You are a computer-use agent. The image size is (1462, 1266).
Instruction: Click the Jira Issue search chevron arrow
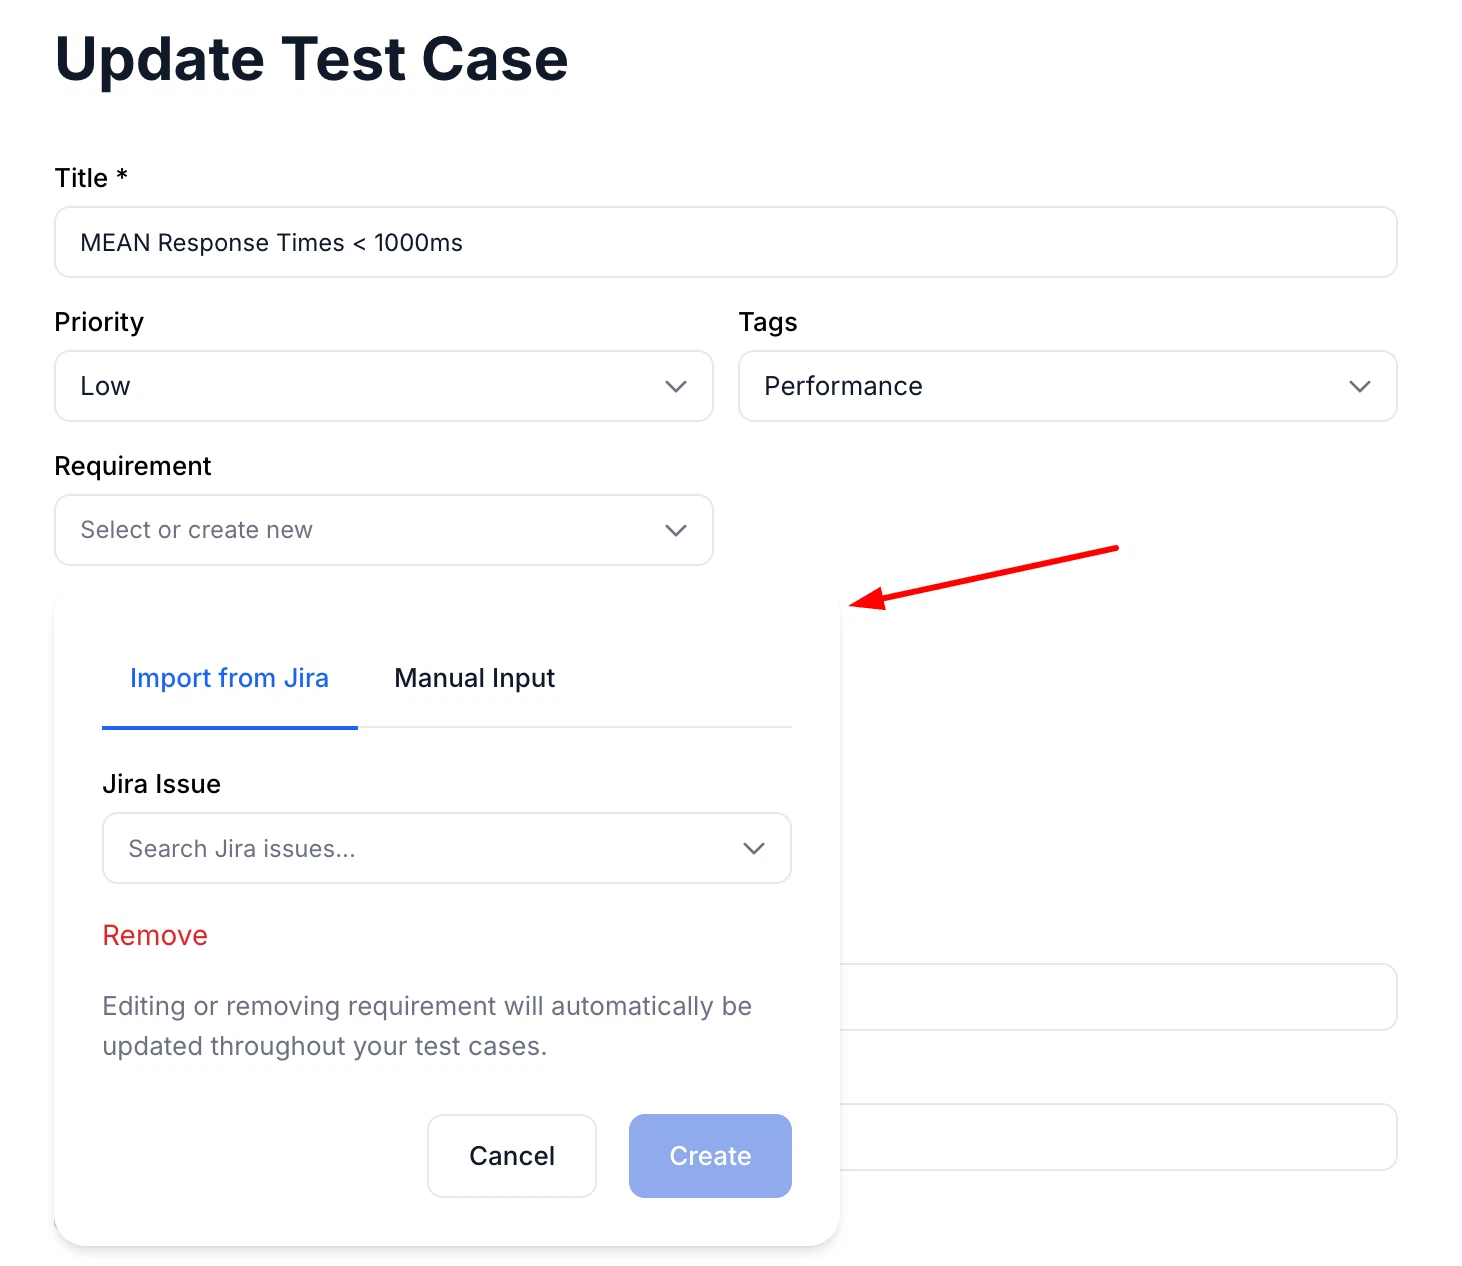coord(754,848)
